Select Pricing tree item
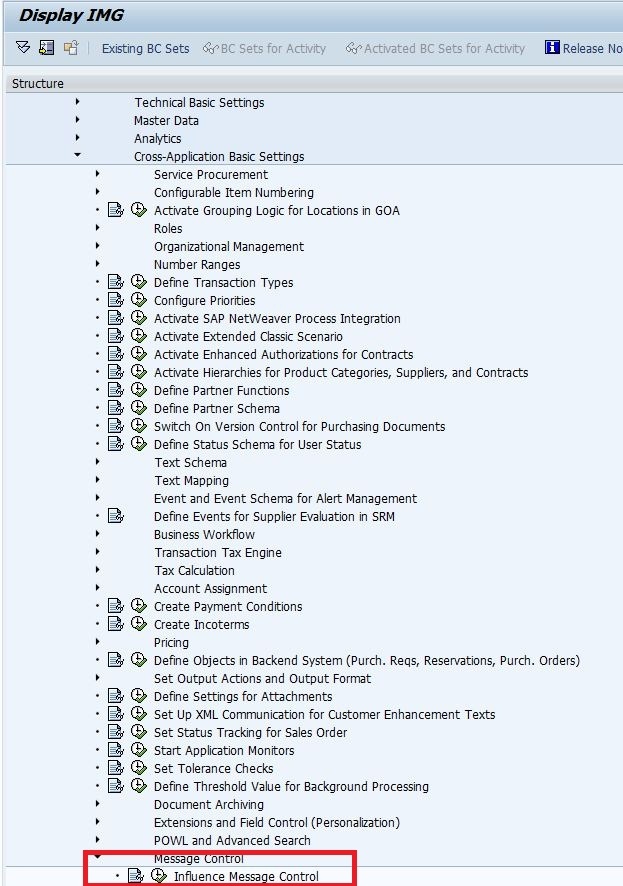 (x=171, y=642)
